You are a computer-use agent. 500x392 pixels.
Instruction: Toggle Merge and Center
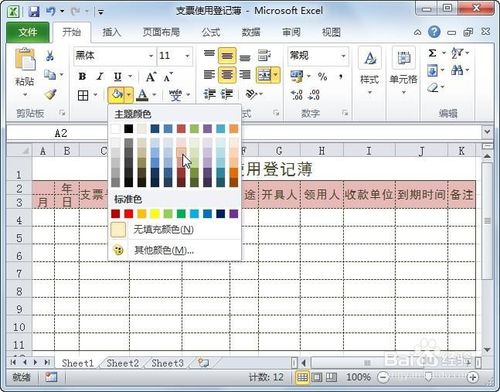coord(264,75)
